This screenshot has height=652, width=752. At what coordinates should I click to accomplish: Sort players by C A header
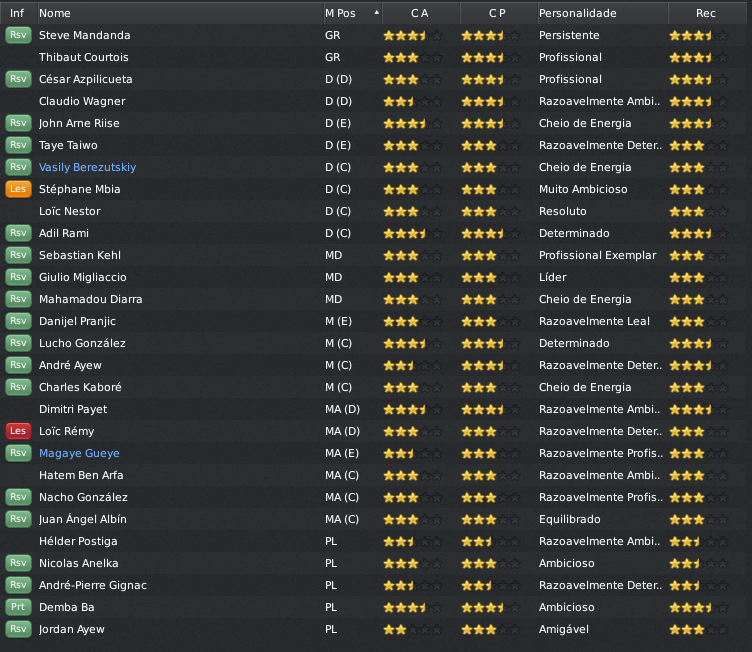point(420,13)
